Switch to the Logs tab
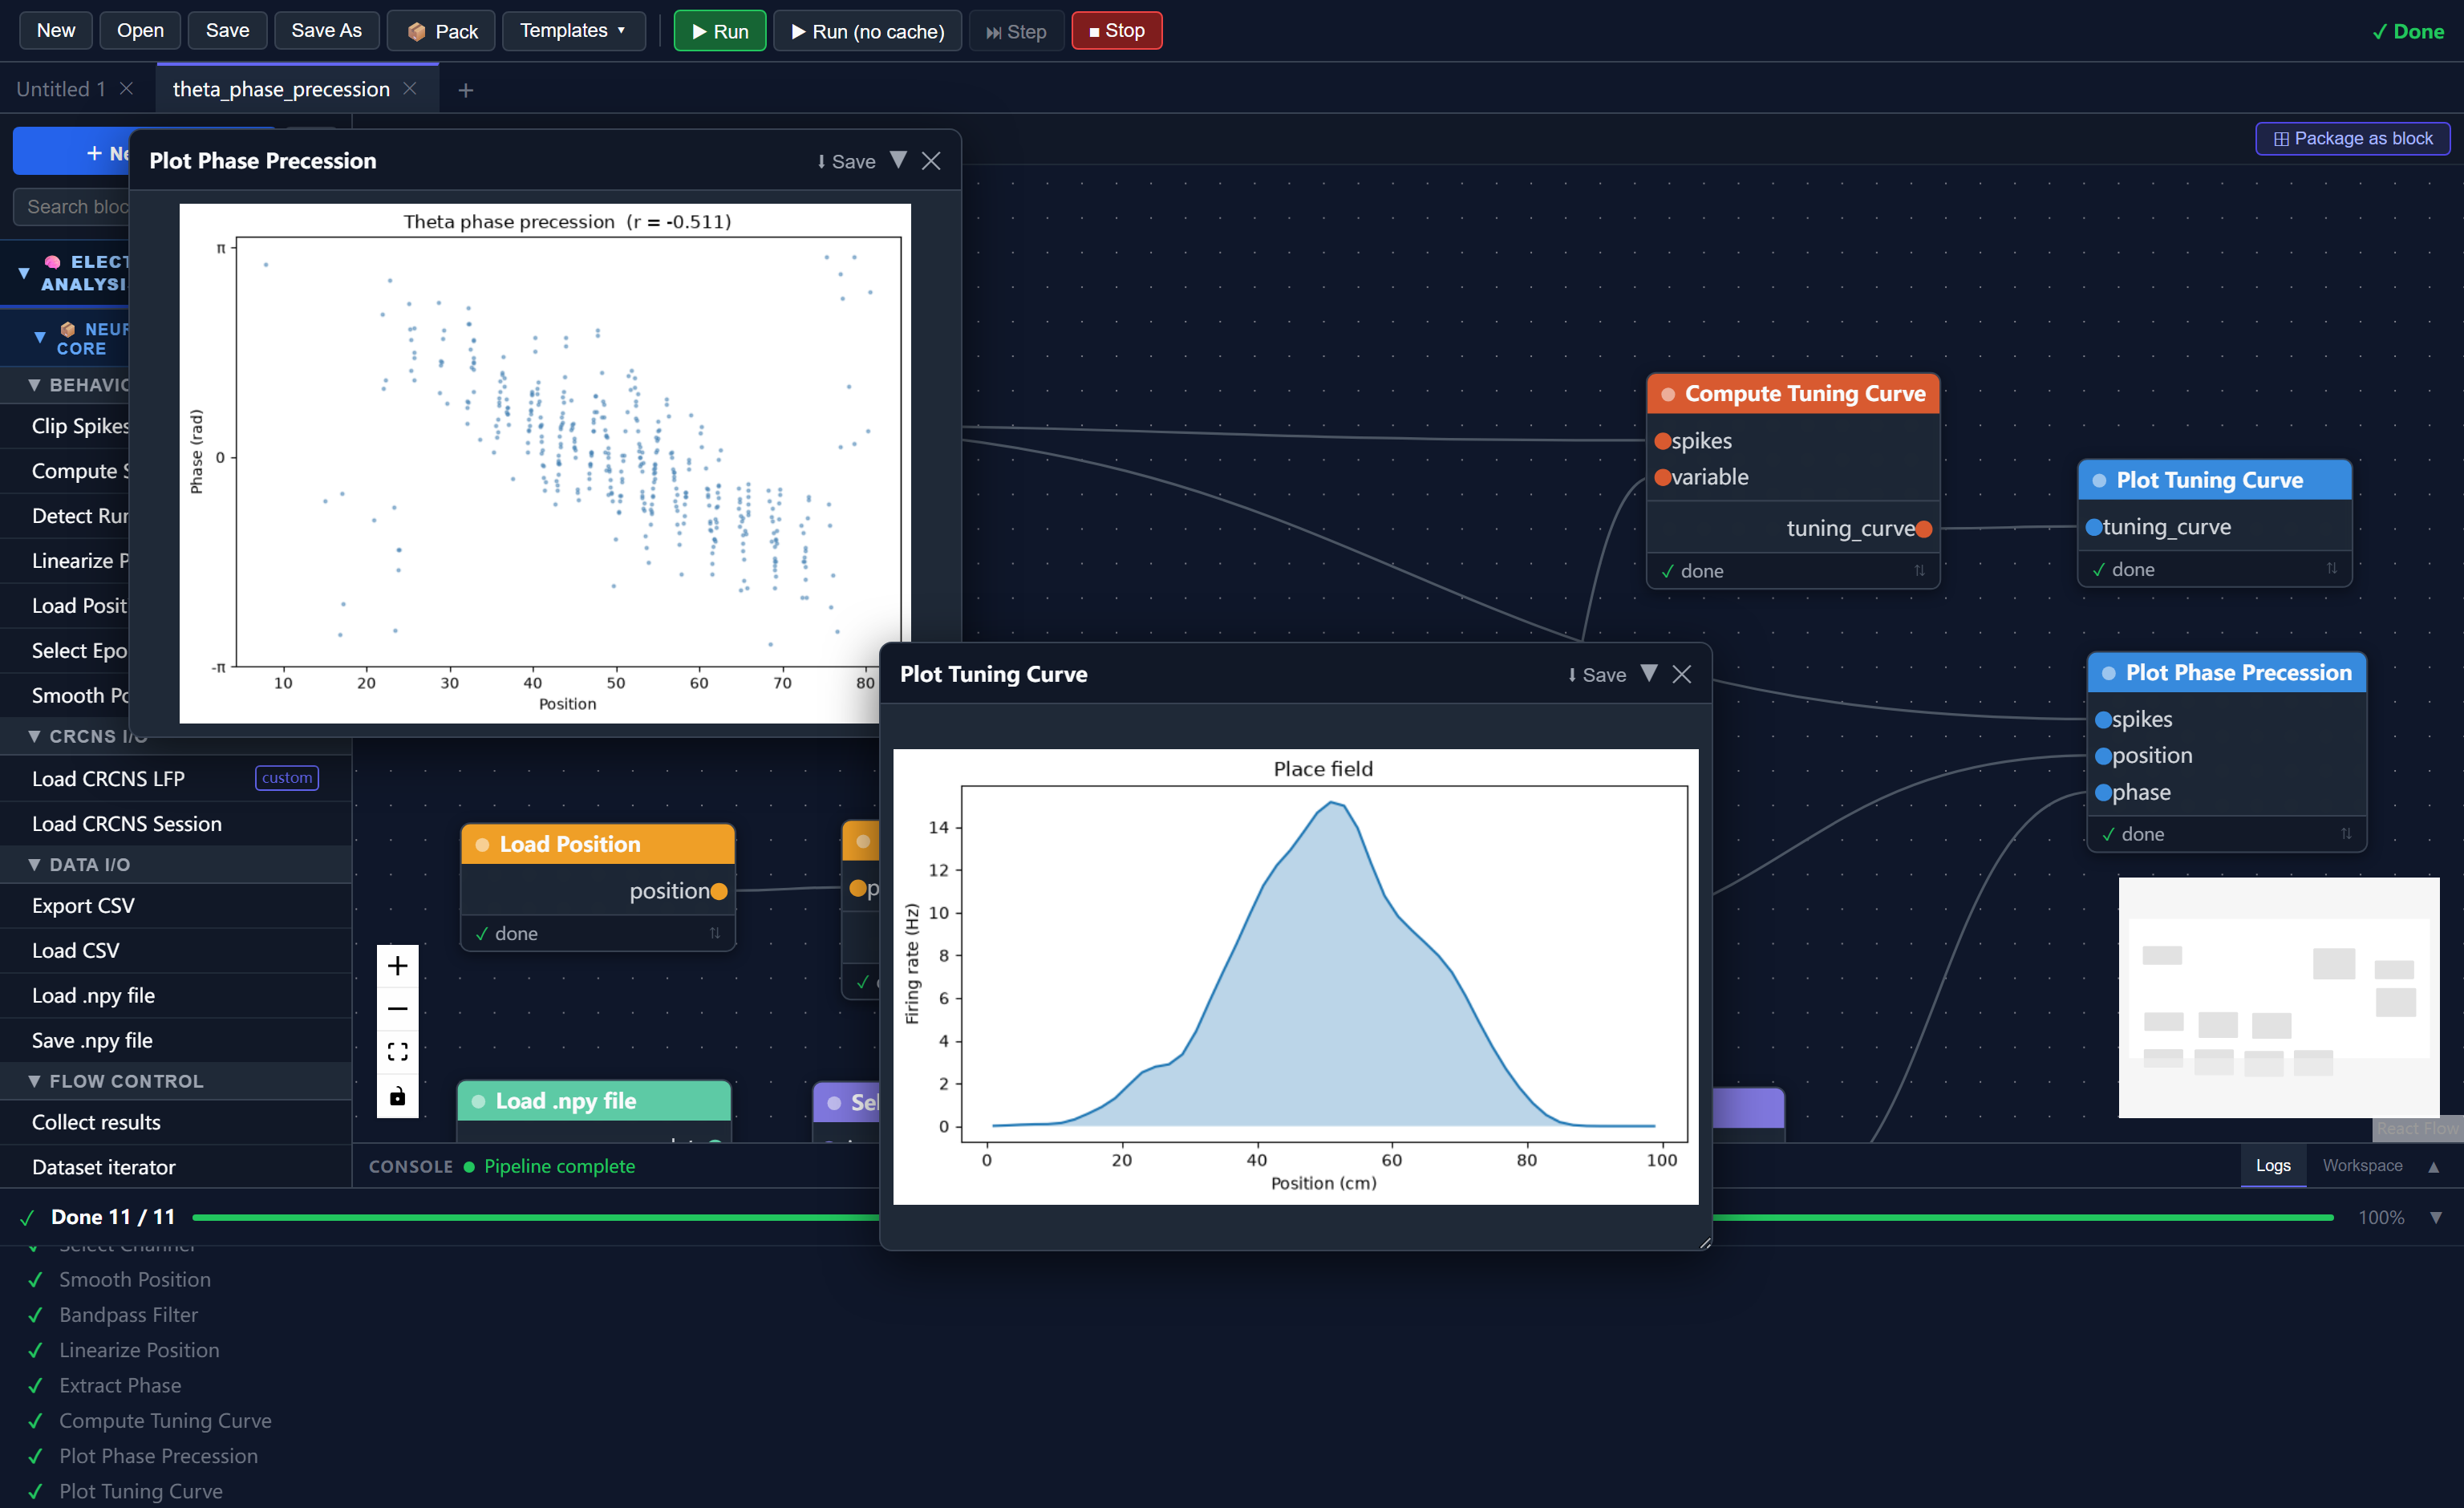This screenshot has width=2464, height=1508. [x=2273, y=1165]
